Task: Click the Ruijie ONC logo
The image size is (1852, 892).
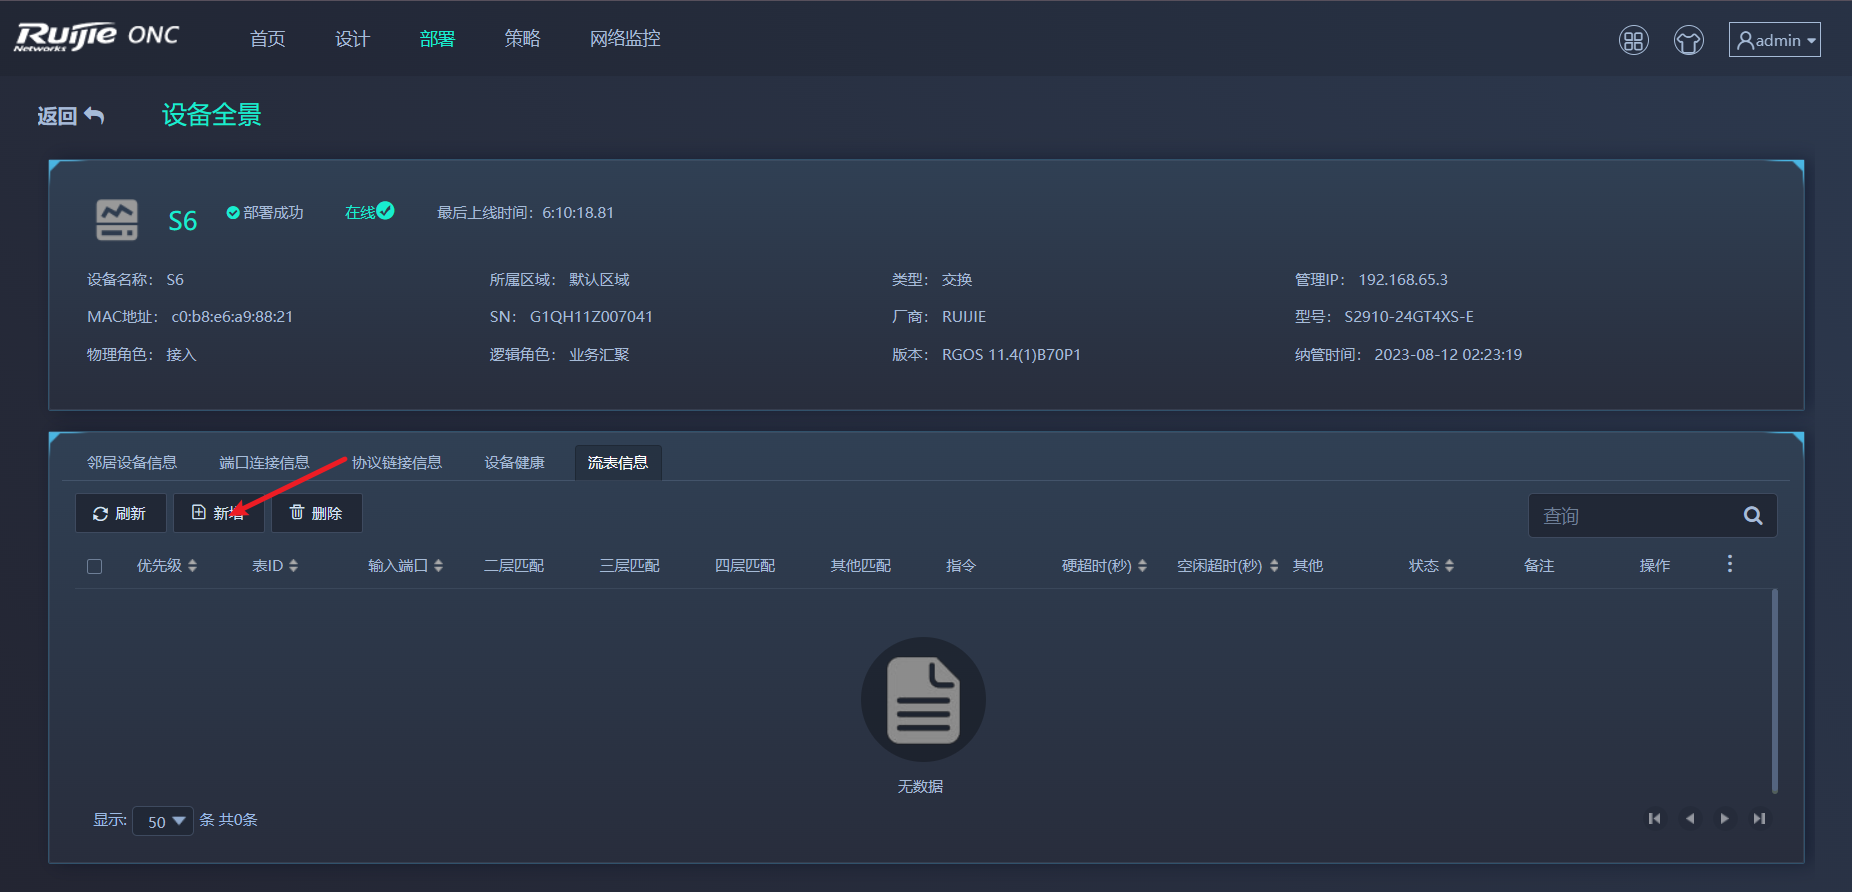Action: pos(97,37)
